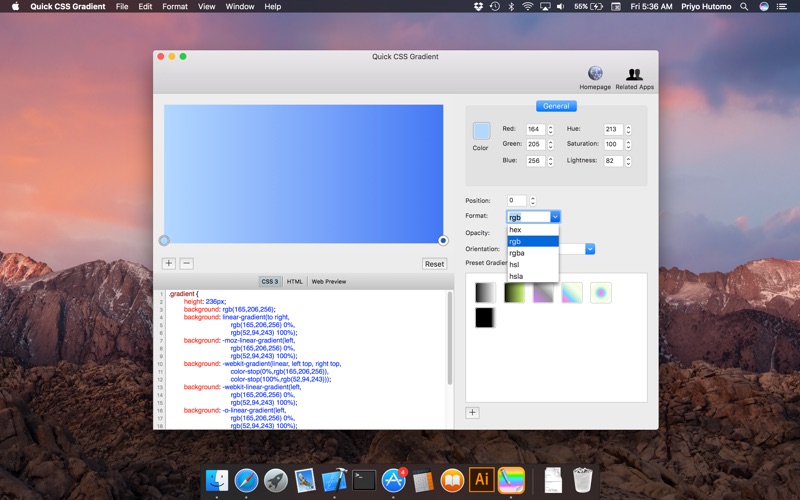
Task: Apply the rainbow radial preset gradient
Action: click(600, 292)
